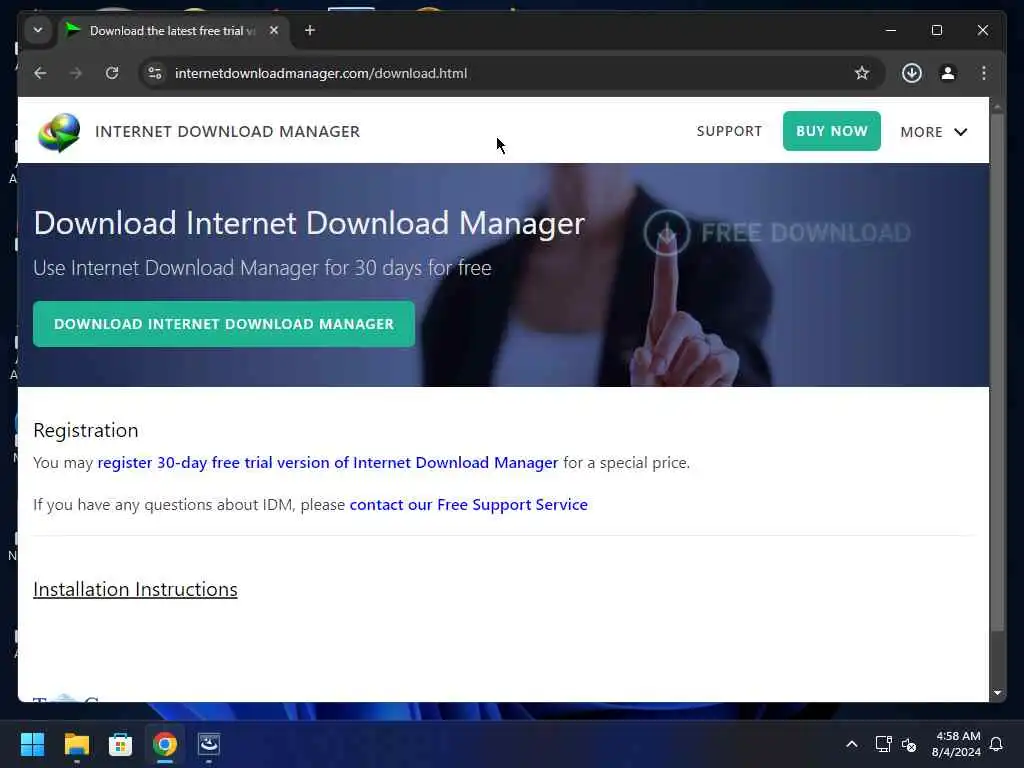Image resolution: width=1024 pixels, height=768 pixels.
Task: Open the notifications bell icon
Action: coord(996,744)
